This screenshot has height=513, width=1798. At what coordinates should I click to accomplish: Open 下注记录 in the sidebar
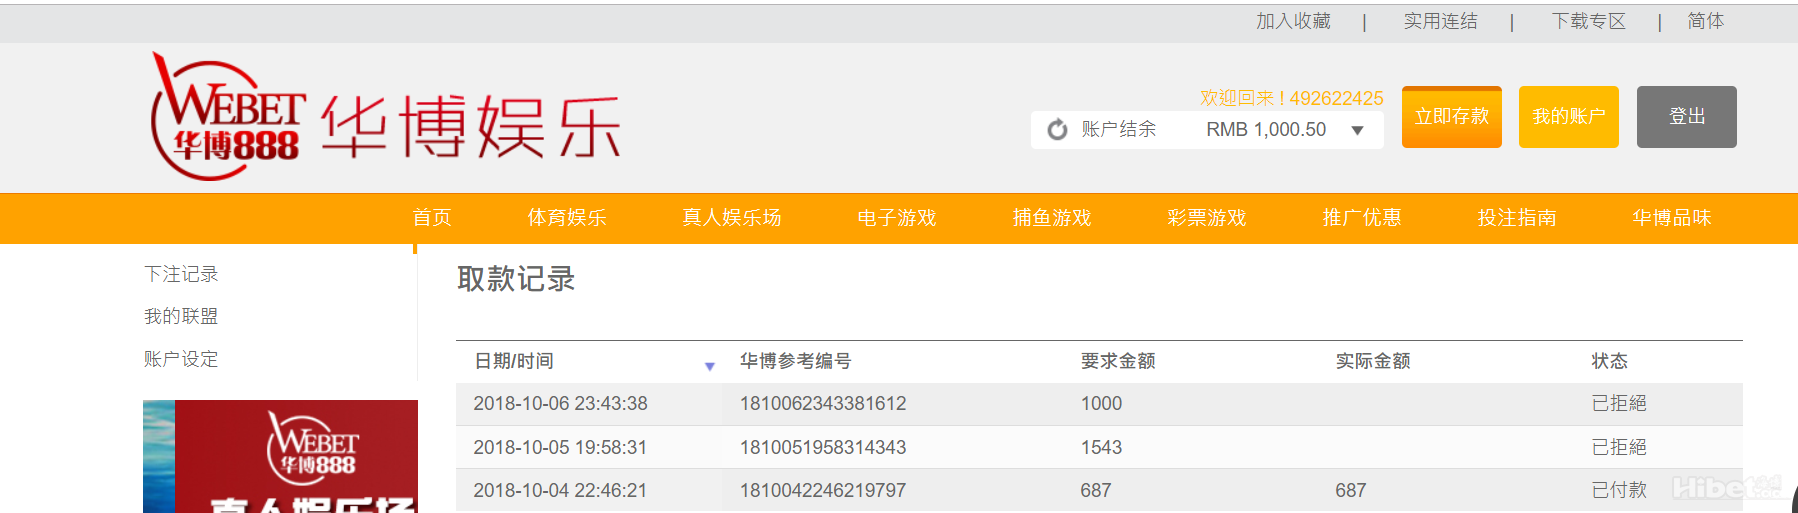(x=181, y=274)
